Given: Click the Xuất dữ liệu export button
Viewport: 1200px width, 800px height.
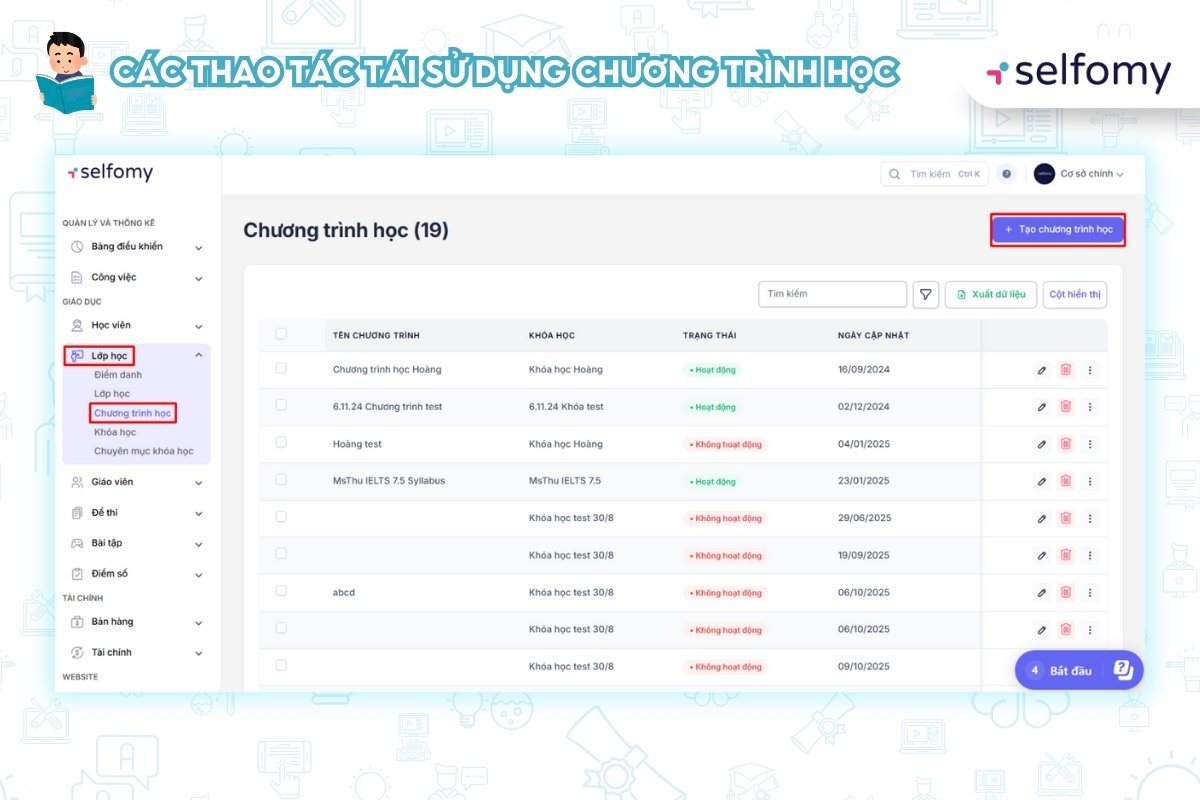Looking at the screenshot, I should point(990,294).
